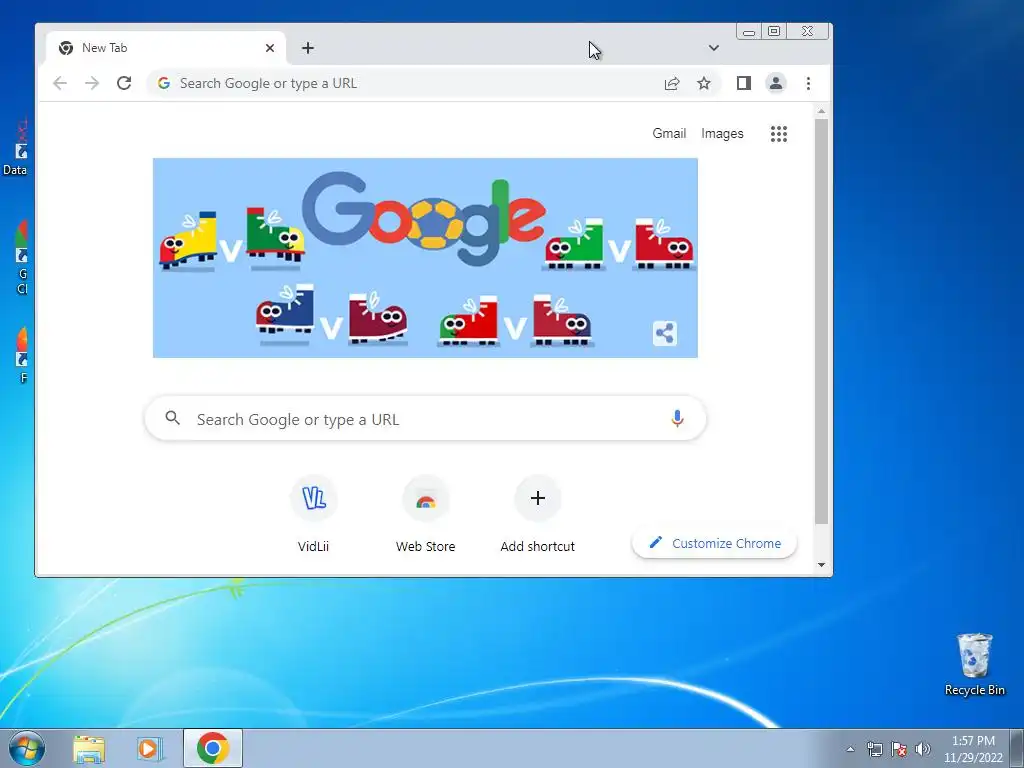Start voice search with microphone
The width and height of the screenshot is (1024, 768).
tap(677, 419)
